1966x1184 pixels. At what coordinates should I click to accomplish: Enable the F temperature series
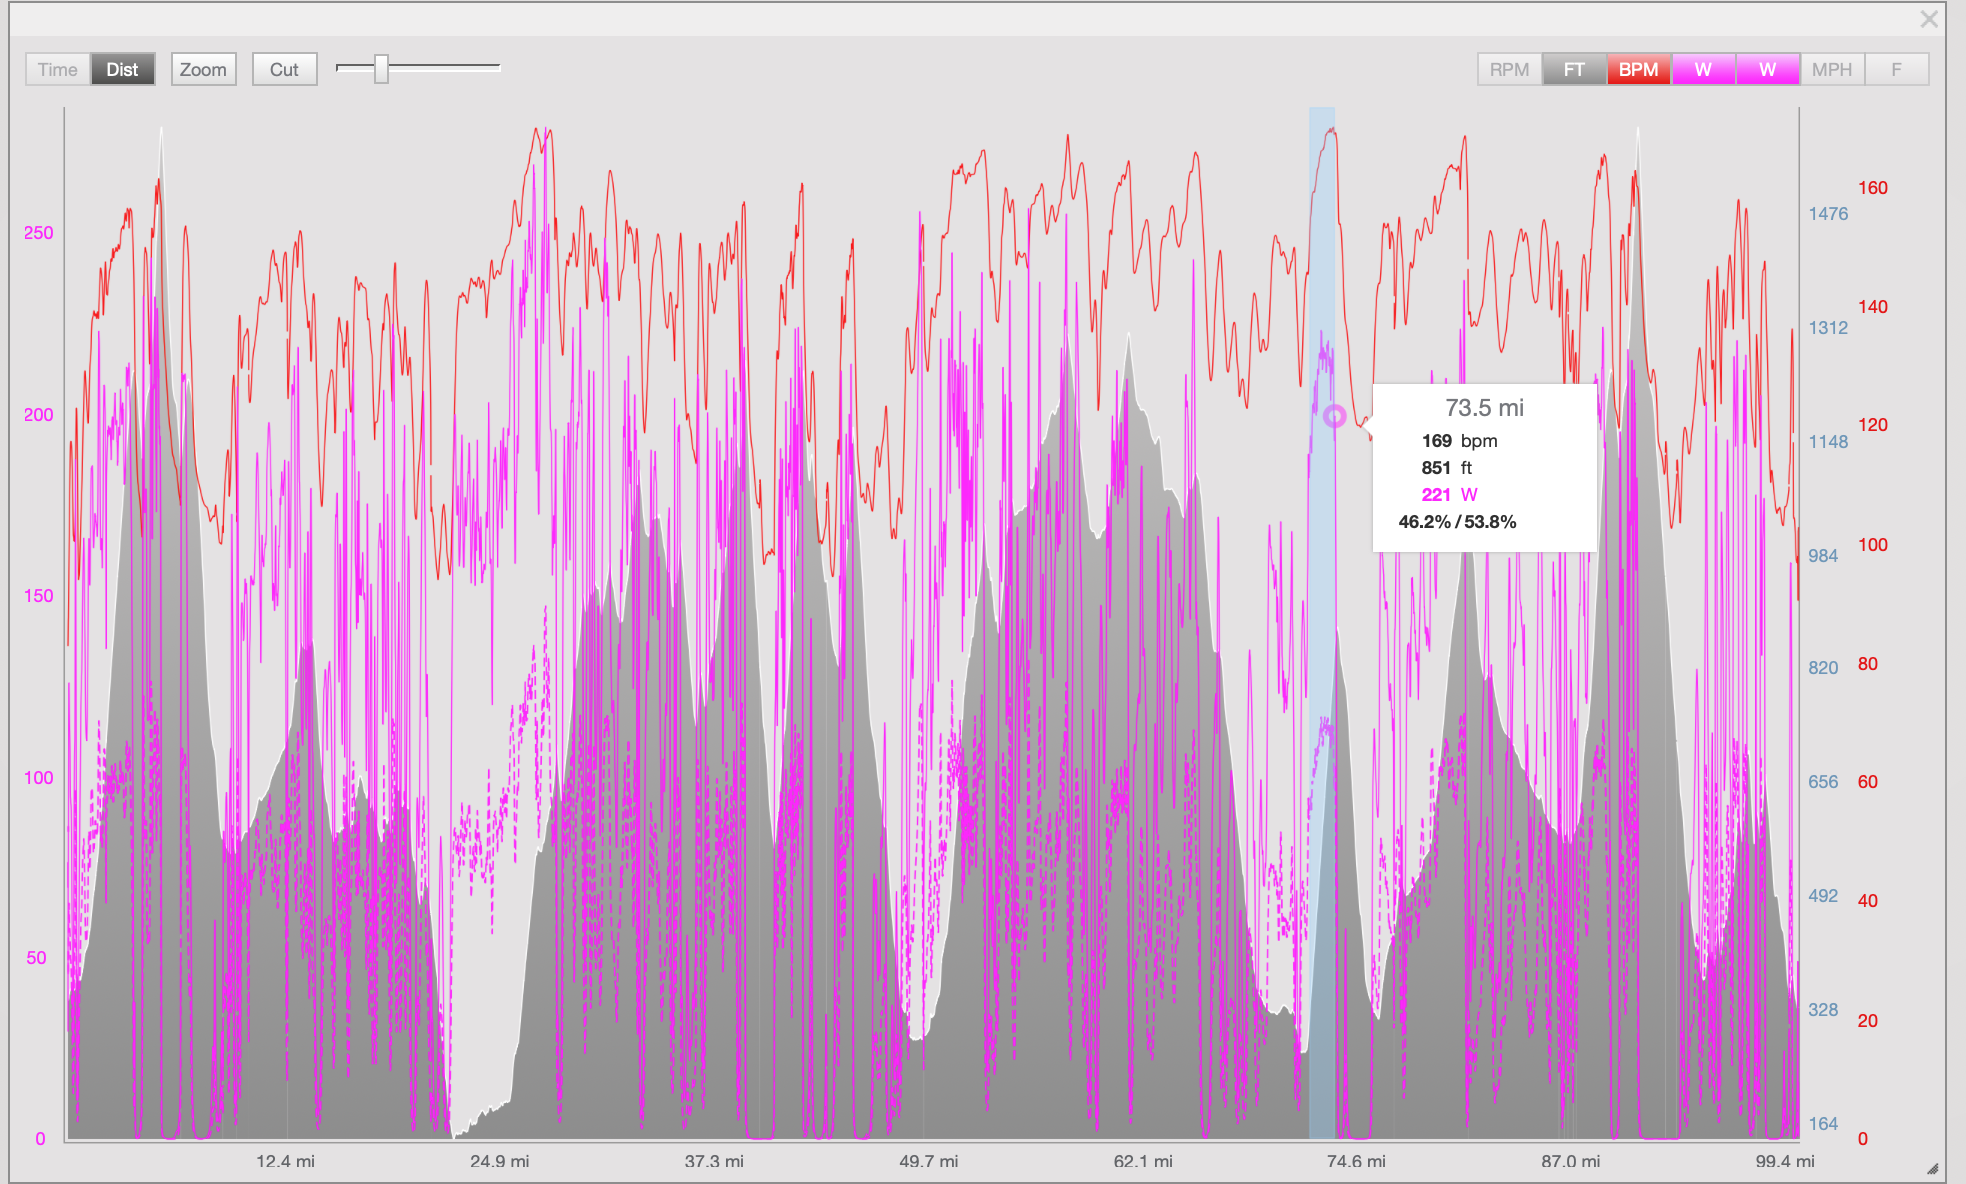click(x=1896, y=69)
